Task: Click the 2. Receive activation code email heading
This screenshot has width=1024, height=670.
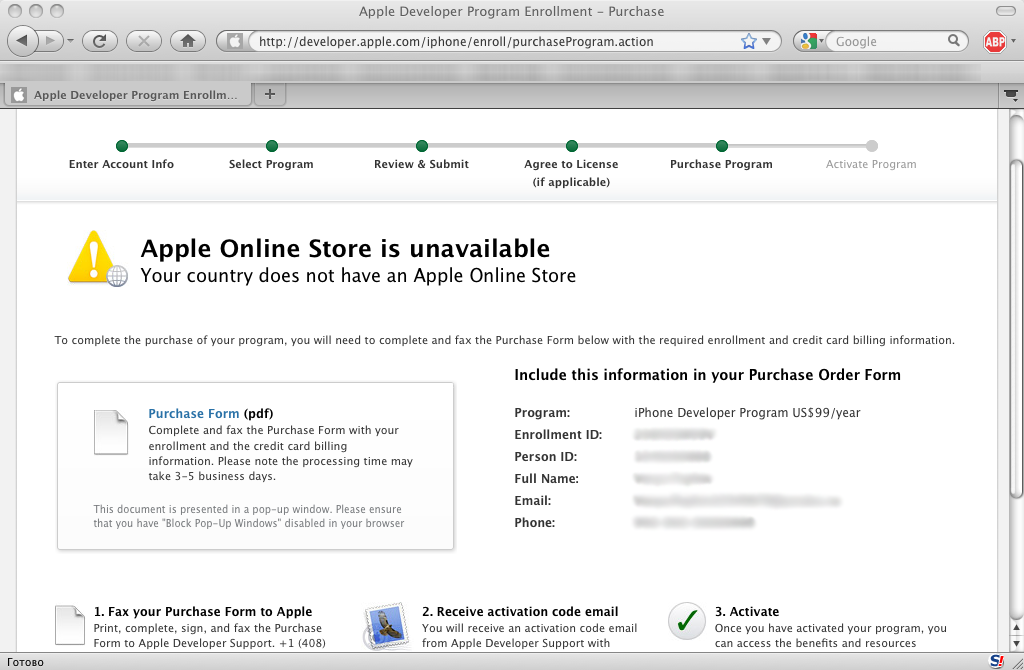Action: coord(520,611)
